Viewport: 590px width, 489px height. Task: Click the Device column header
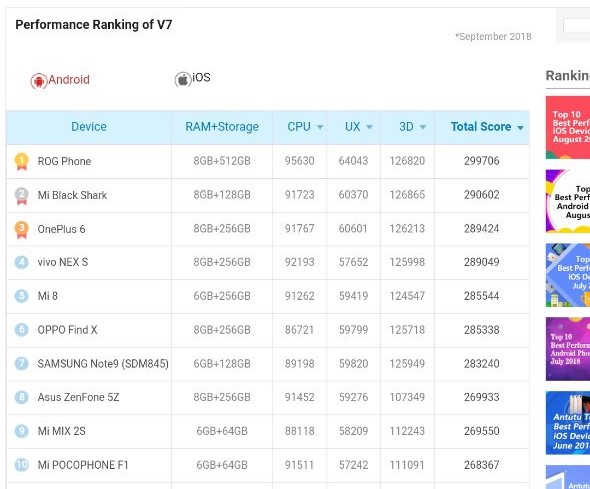point(89,127)
